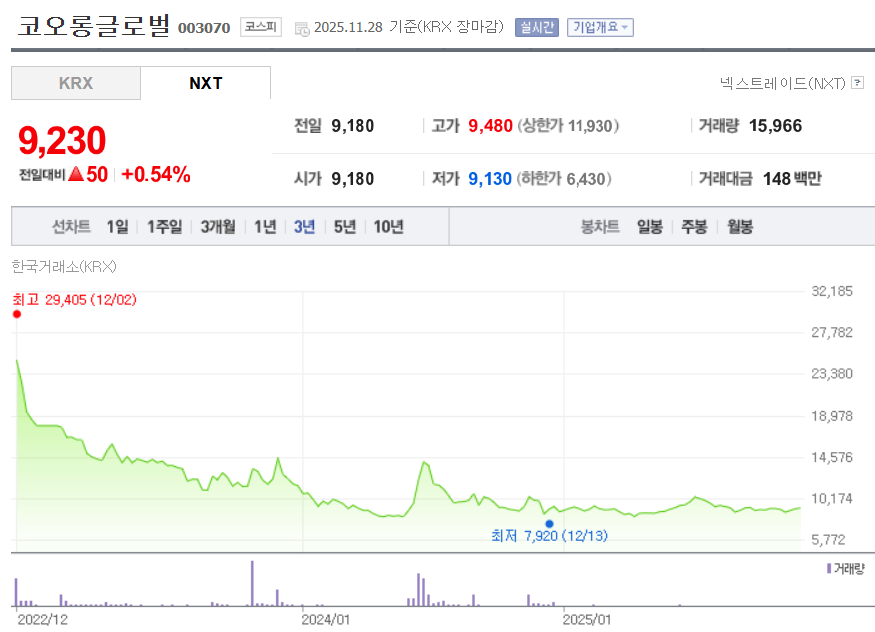Click the 거래대금 value 148 백만
The image size is (875, 632).
792,179
